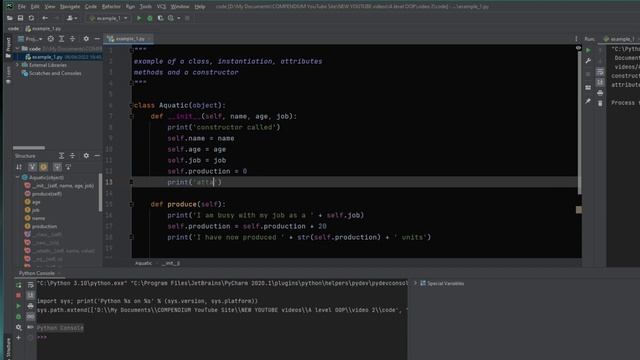Expand External Libraries in Project tree
640x360 pixels.
(18, 65)
